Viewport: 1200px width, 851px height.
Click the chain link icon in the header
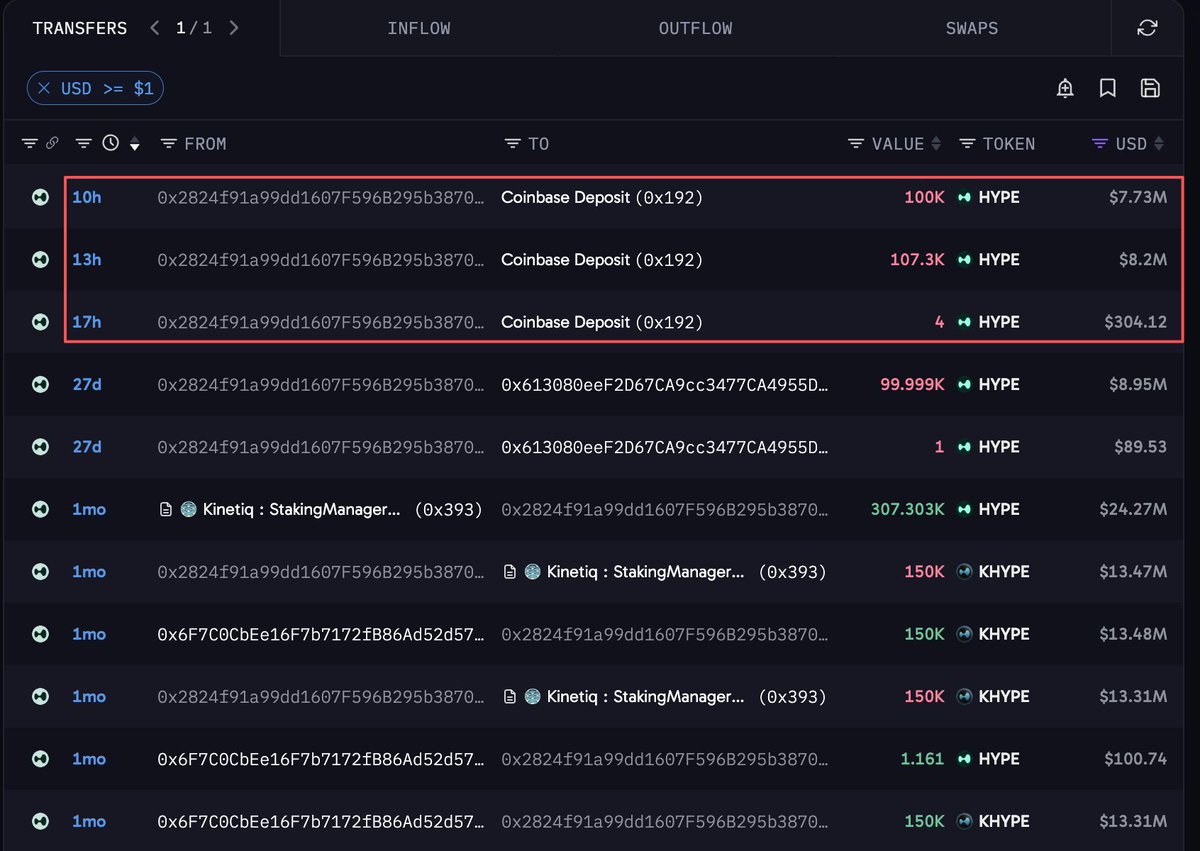[53, 144]
